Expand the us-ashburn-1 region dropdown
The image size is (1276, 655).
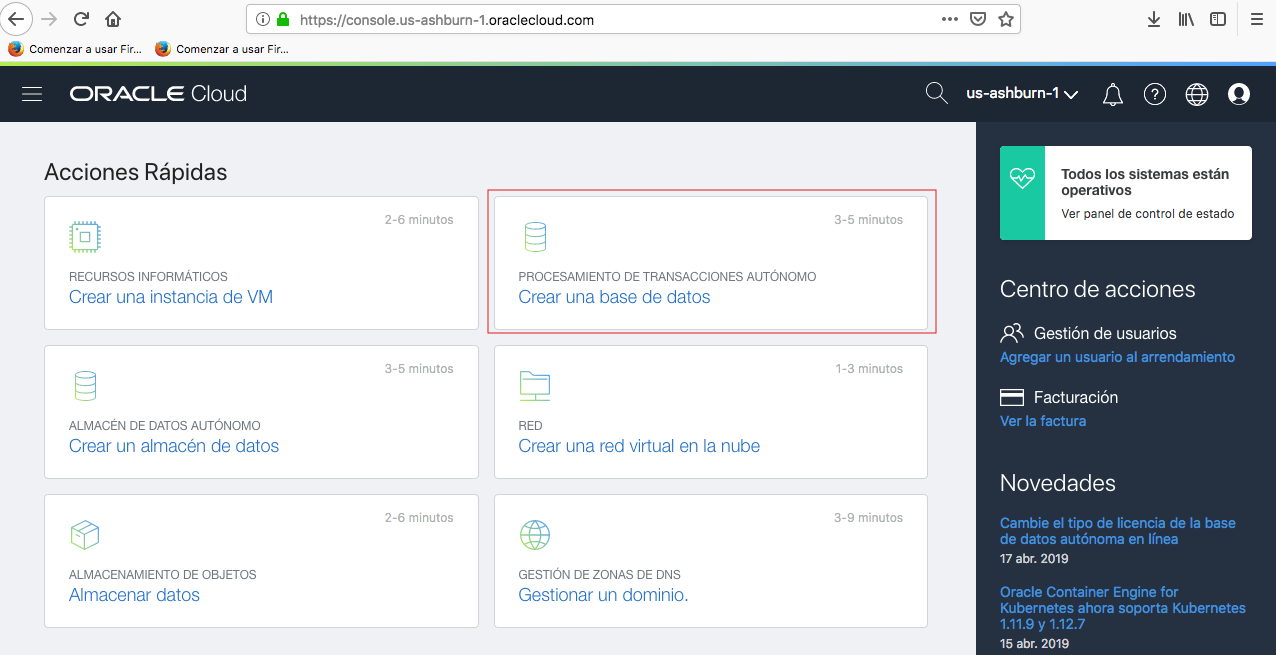point(1022,93)
